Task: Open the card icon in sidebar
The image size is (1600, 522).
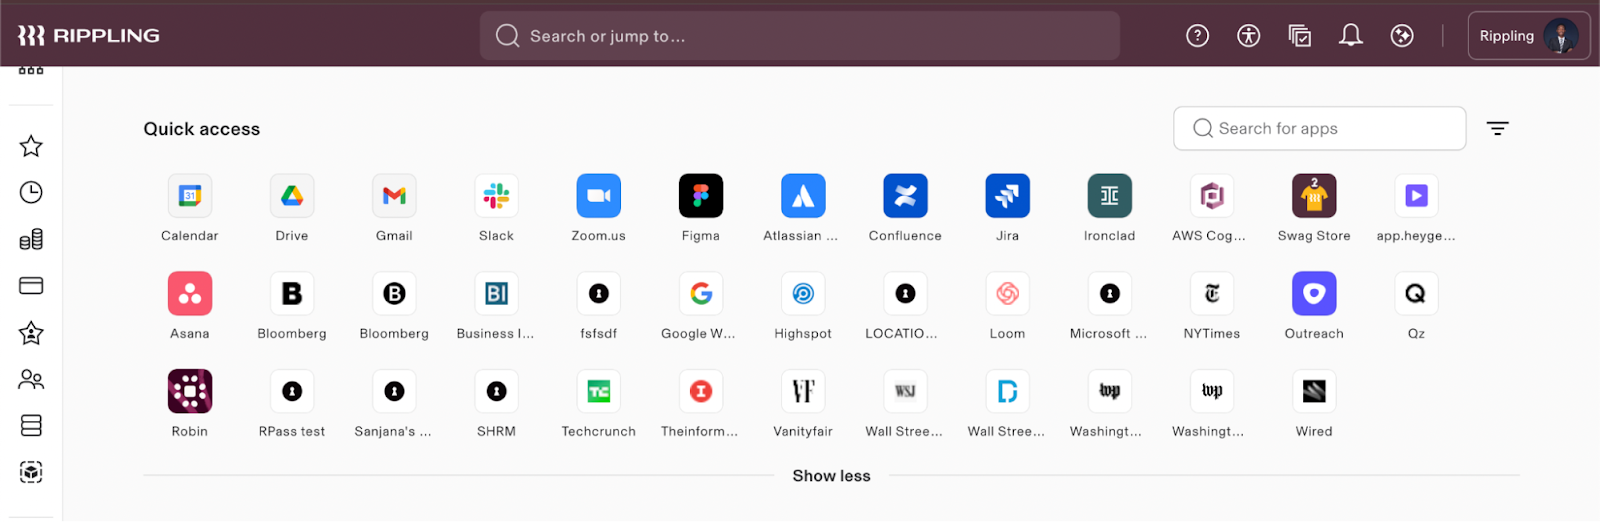Action: click(31, 286)
